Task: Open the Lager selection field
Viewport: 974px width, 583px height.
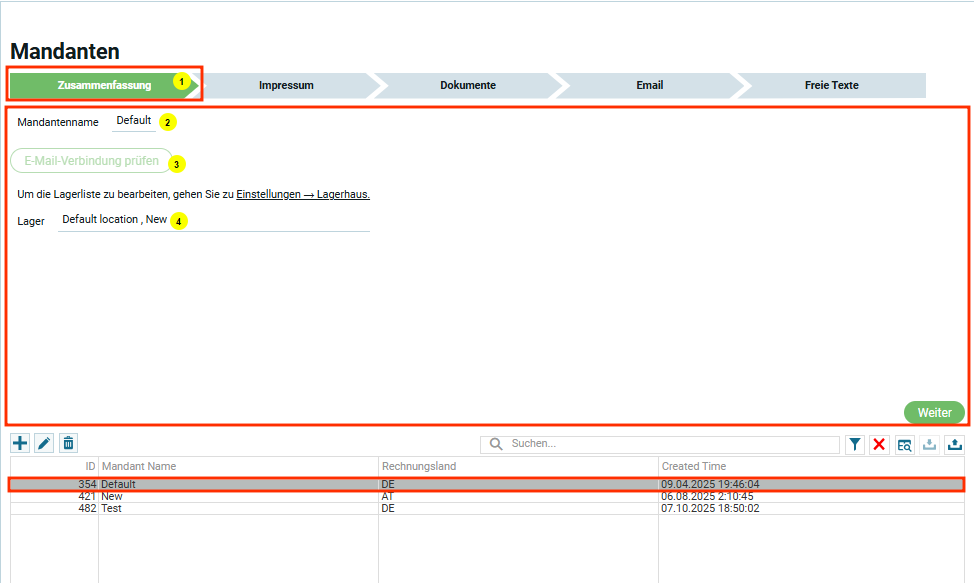Action: point(212,220)
